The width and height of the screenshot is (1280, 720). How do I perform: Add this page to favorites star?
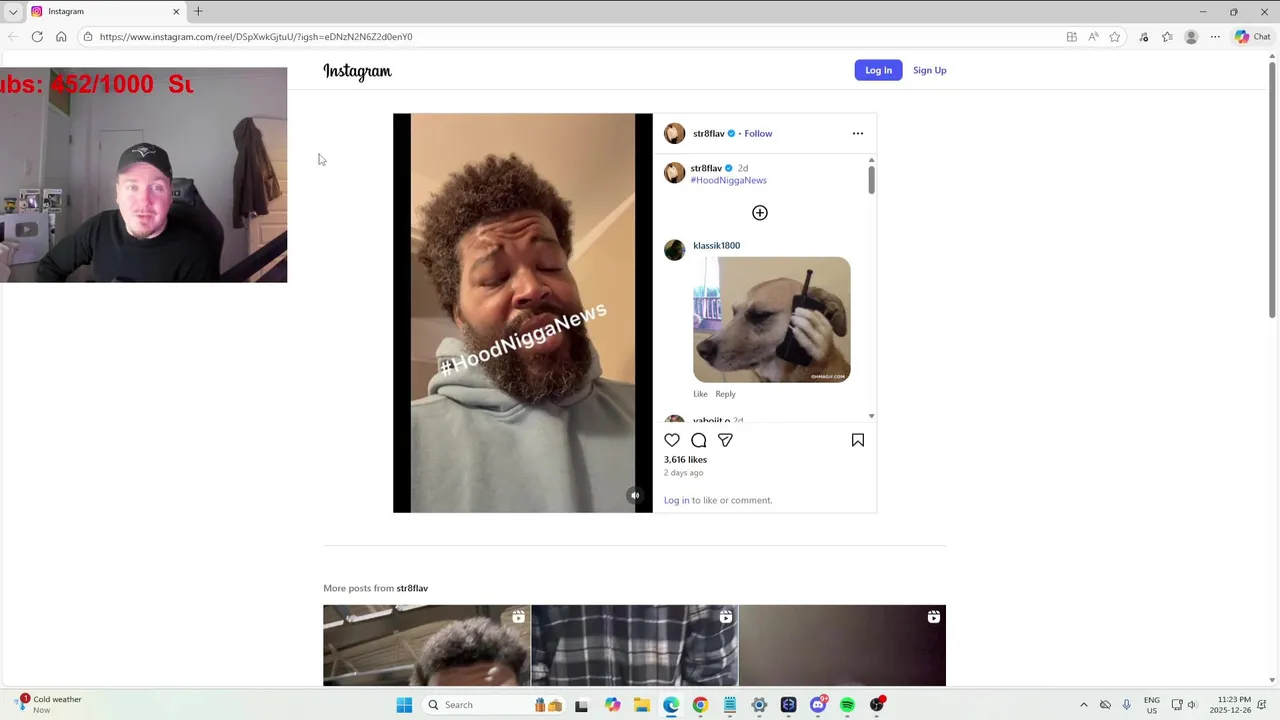click(x=1115, y=37)
